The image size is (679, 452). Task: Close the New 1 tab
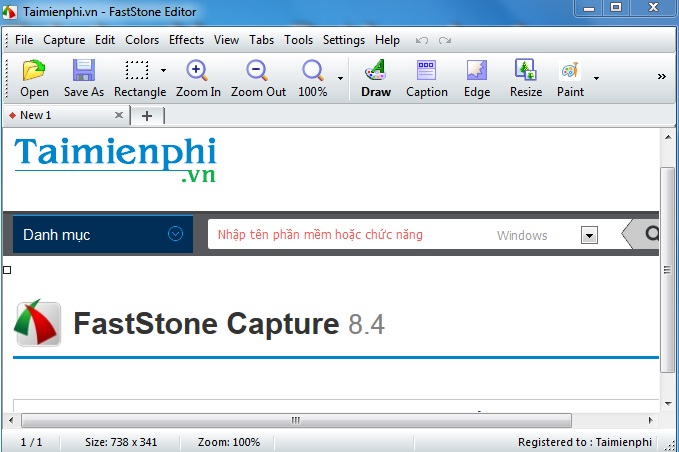click(119, 115)
